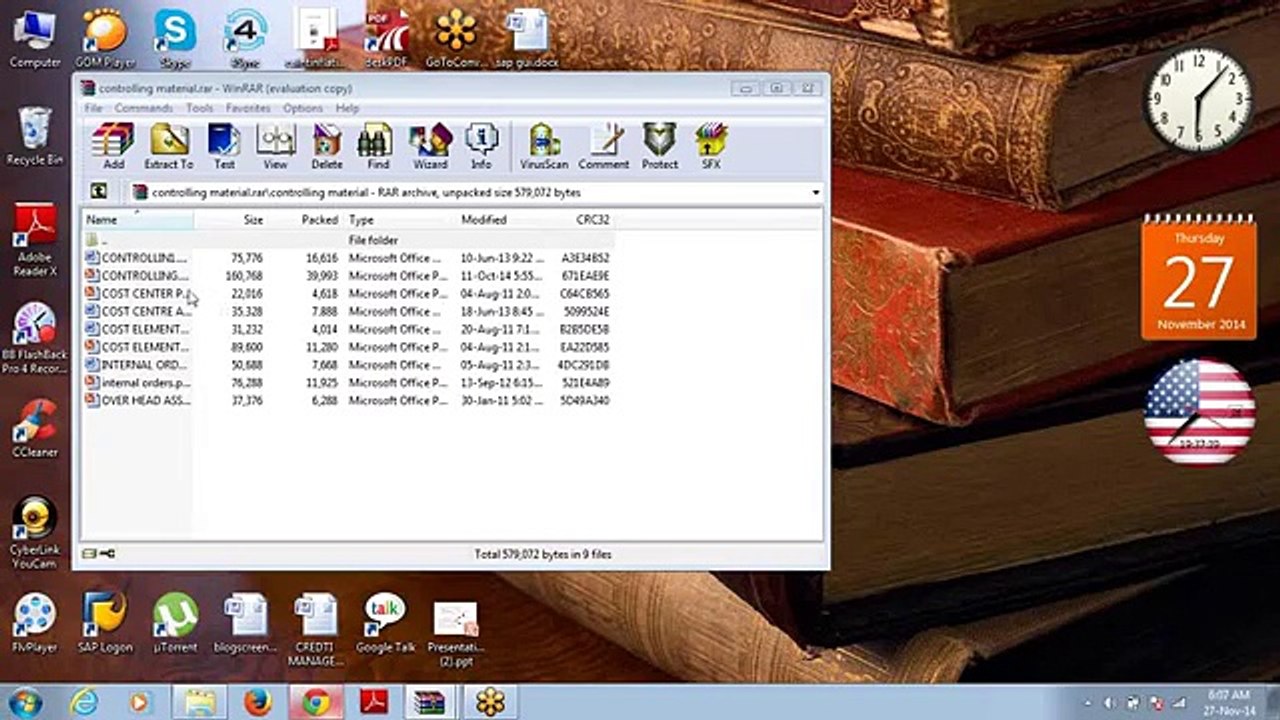
Task: Select the Skype desktop shortcut
Action: point(175,40)
